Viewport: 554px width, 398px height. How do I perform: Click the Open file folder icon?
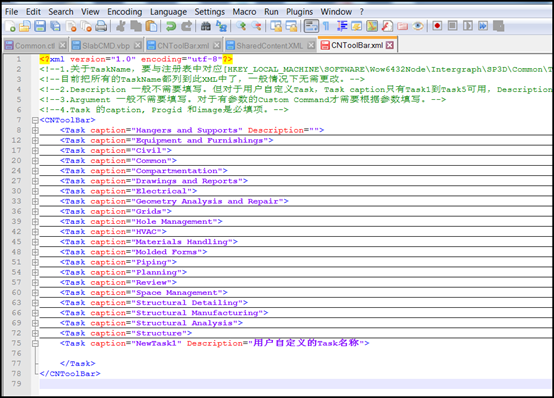point(25,26)
